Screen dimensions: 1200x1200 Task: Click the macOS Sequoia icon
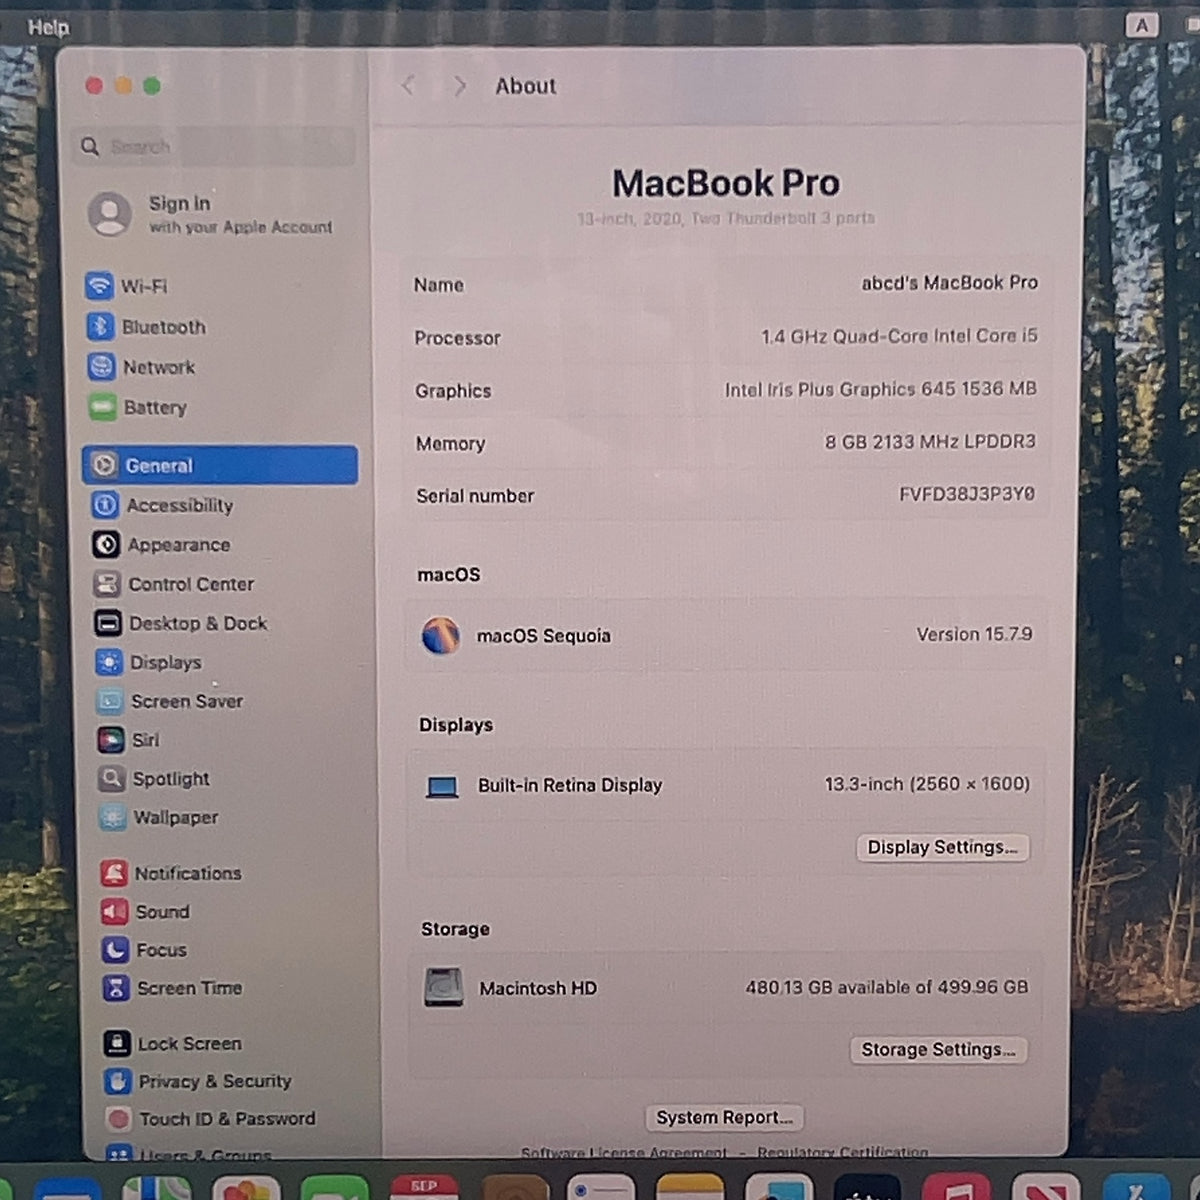click(x=441, y=636)
